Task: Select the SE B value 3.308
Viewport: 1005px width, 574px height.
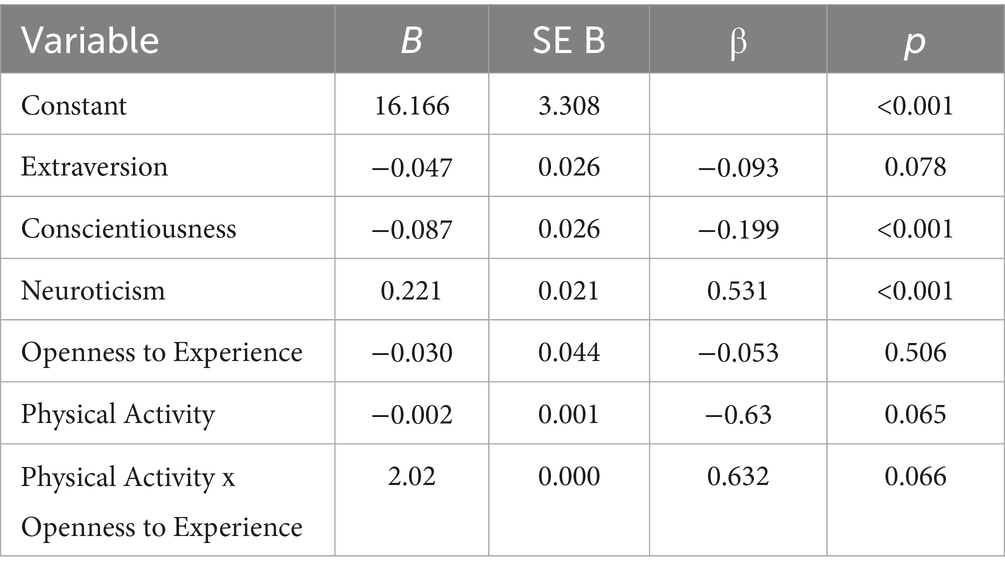Action: 568,104
